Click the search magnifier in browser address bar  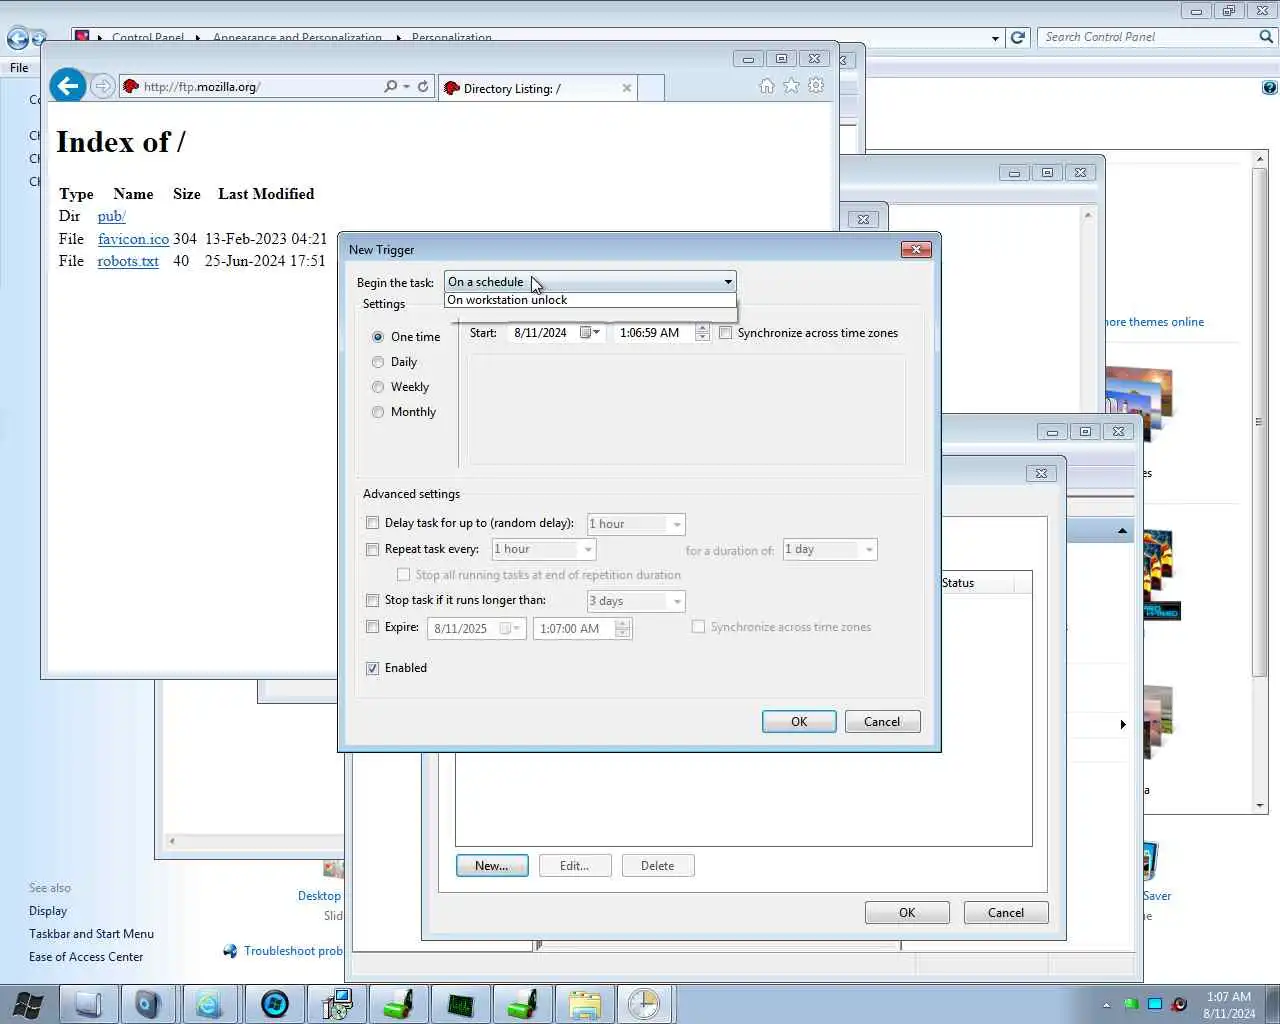click(x=391, y=87)
